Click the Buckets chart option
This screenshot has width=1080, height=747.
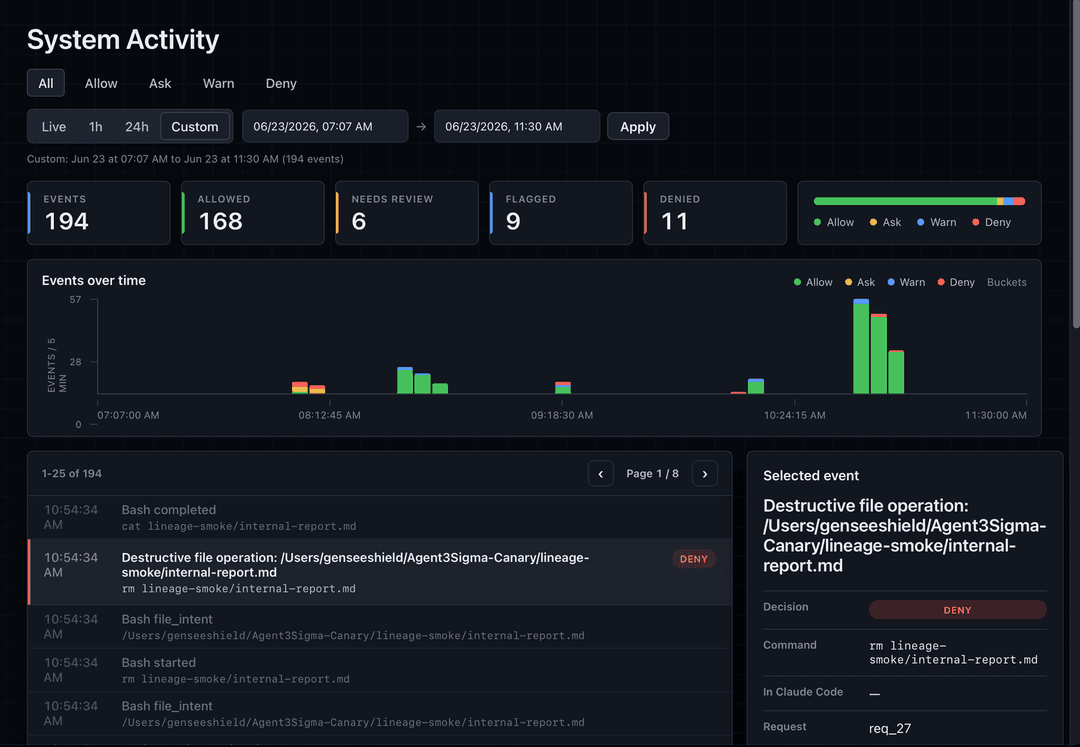1006,282
